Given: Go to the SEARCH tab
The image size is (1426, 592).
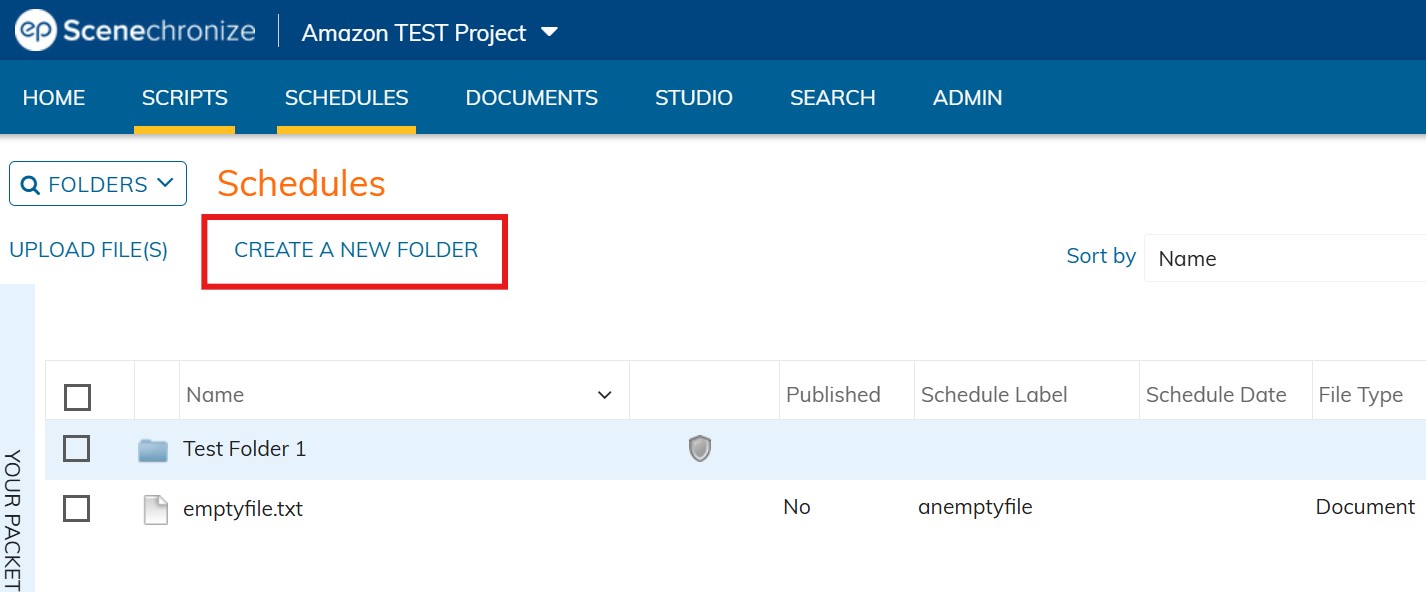Looking at the screenshot, I should 833,98.
